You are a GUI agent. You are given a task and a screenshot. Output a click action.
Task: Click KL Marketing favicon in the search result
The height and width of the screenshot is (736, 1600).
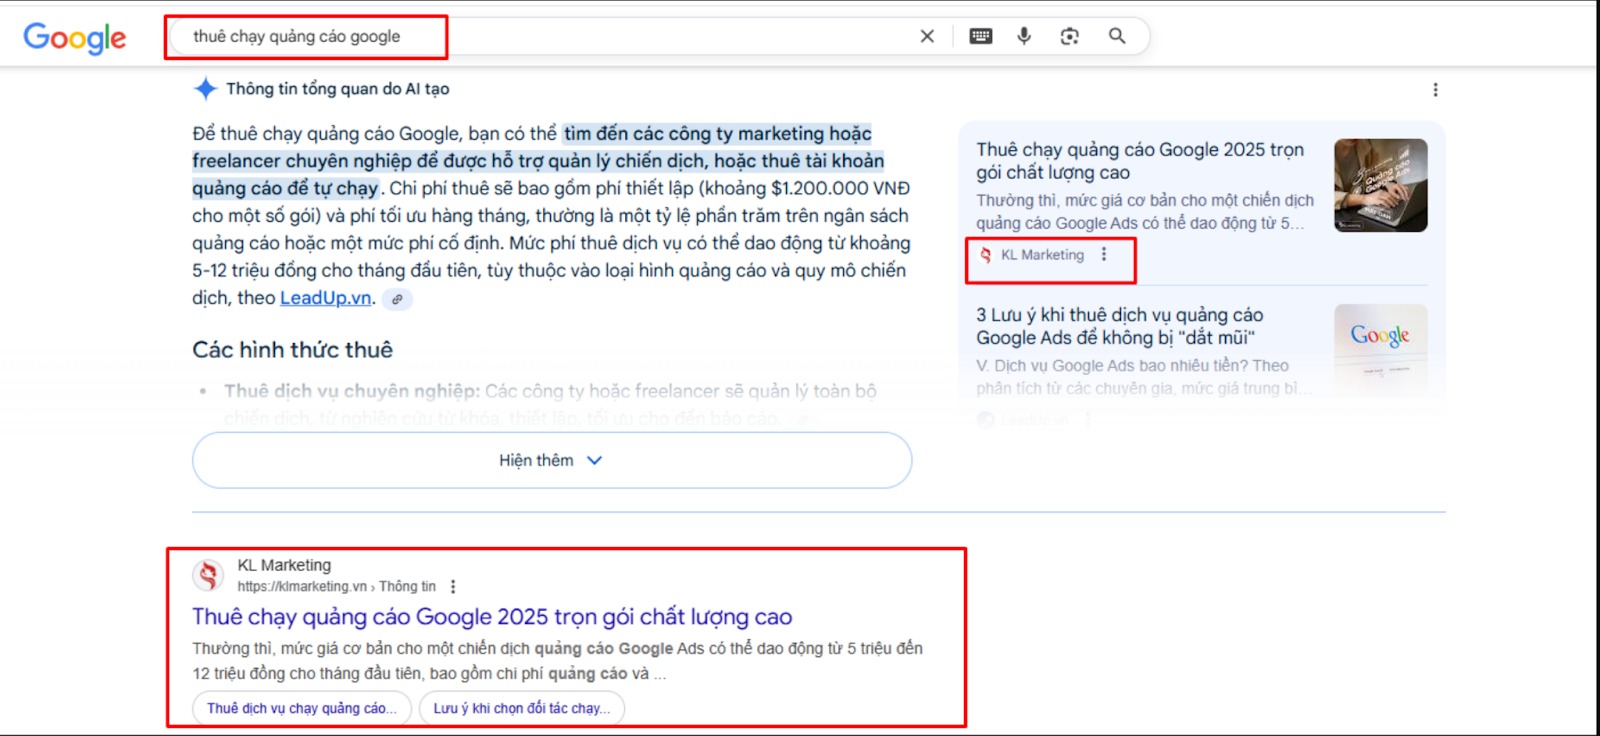(208, 575)
